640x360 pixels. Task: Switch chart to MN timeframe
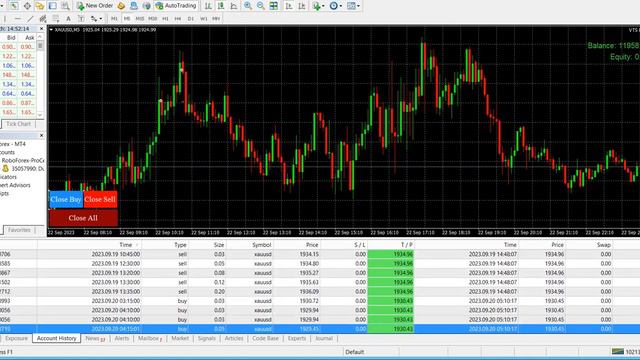click(216, 18)
